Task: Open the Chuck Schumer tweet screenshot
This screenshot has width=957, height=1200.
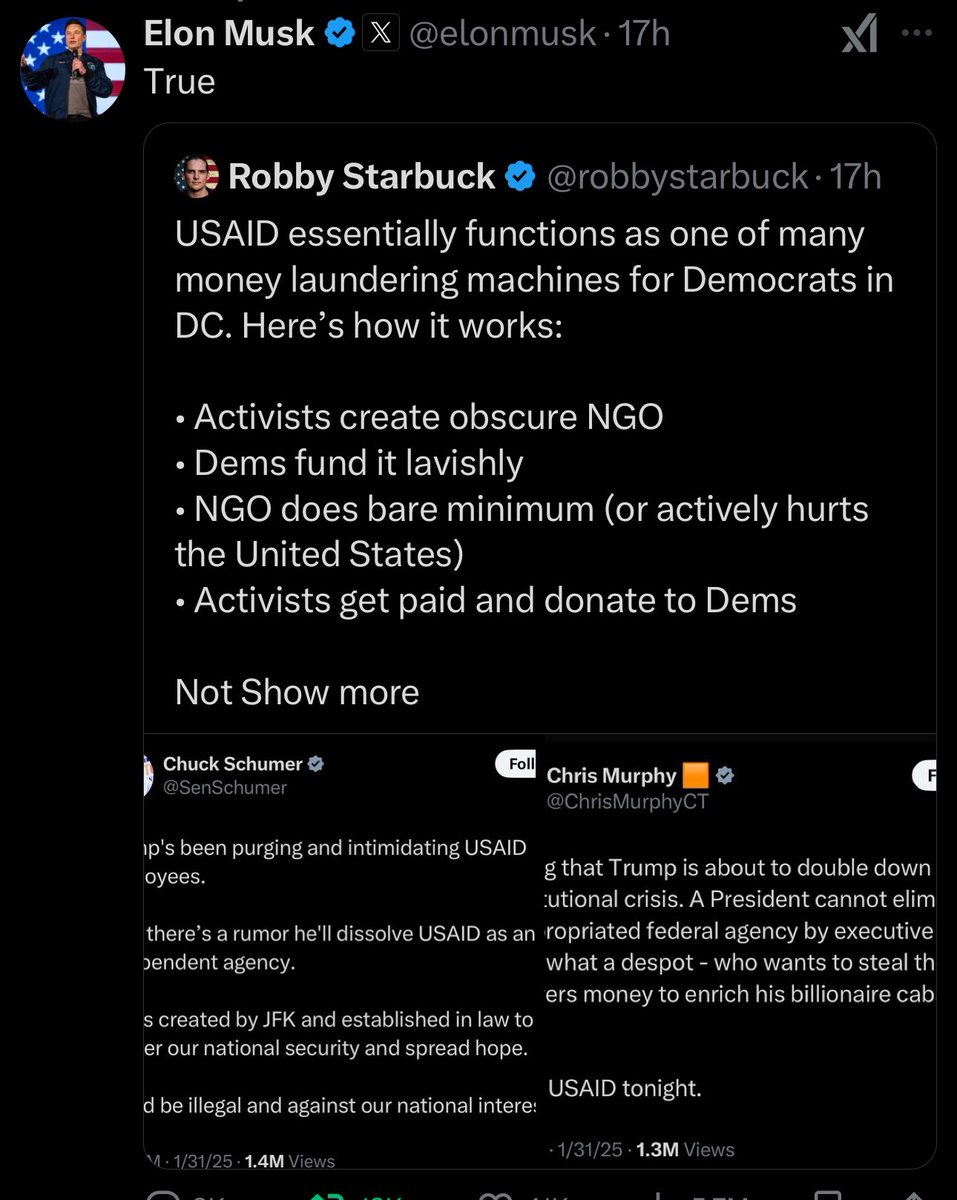Action: (x=340, y=950)
